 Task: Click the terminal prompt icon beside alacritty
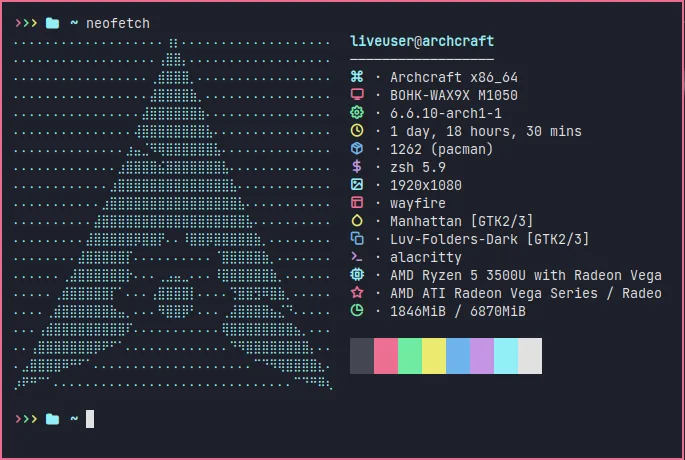[357, 257]
